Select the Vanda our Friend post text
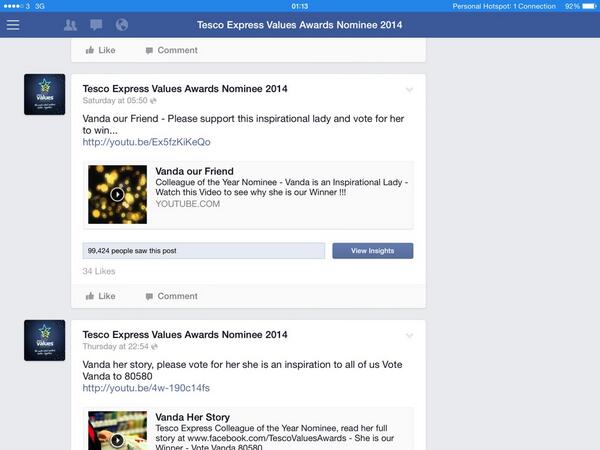 click(243, 124)
